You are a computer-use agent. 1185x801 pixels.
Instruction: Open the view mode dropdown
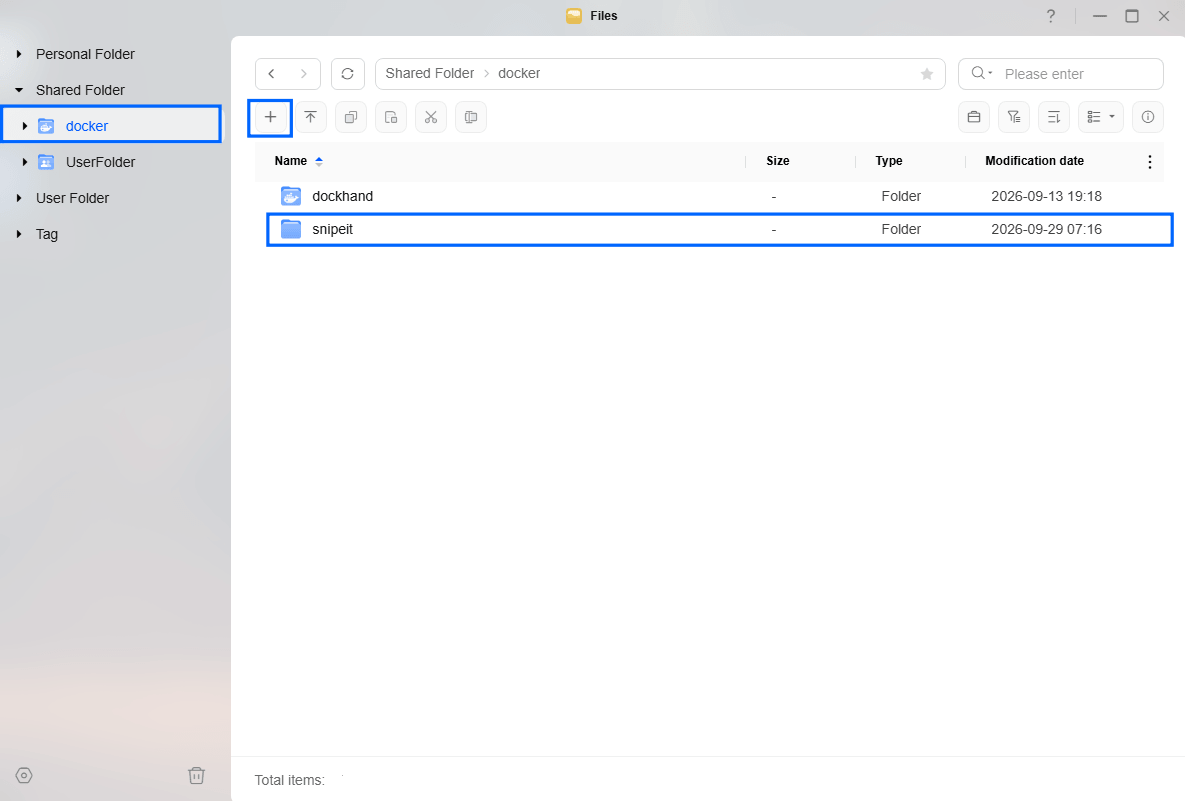tap(1101, 117)
